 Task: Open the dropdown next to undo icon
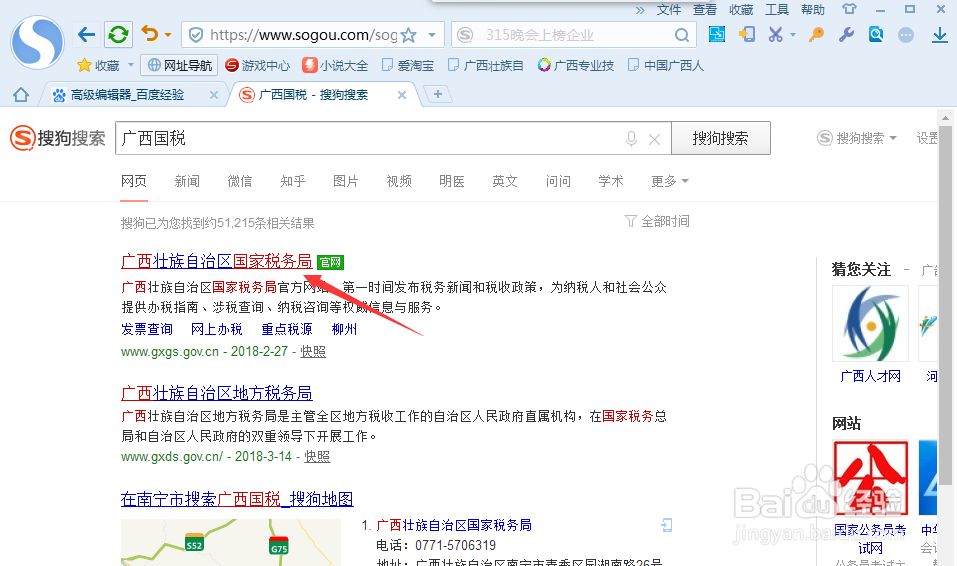168,35
